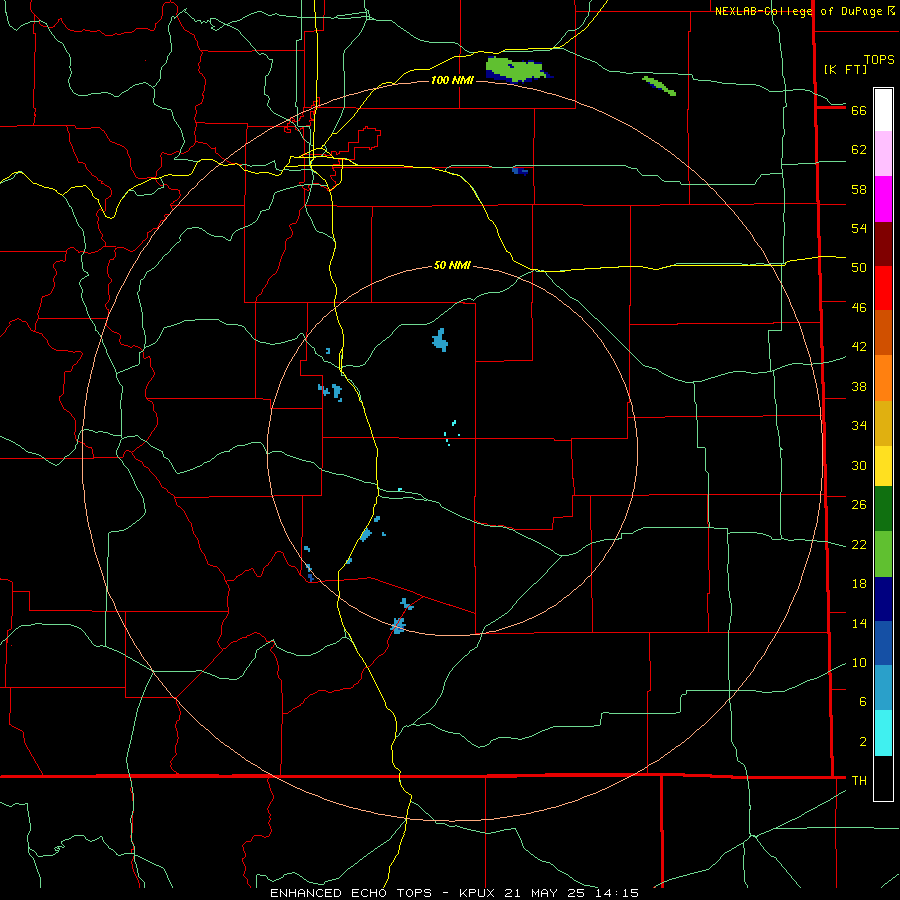Click the large green echo near the top
The image size is (900, 900).
coord(517,69)
